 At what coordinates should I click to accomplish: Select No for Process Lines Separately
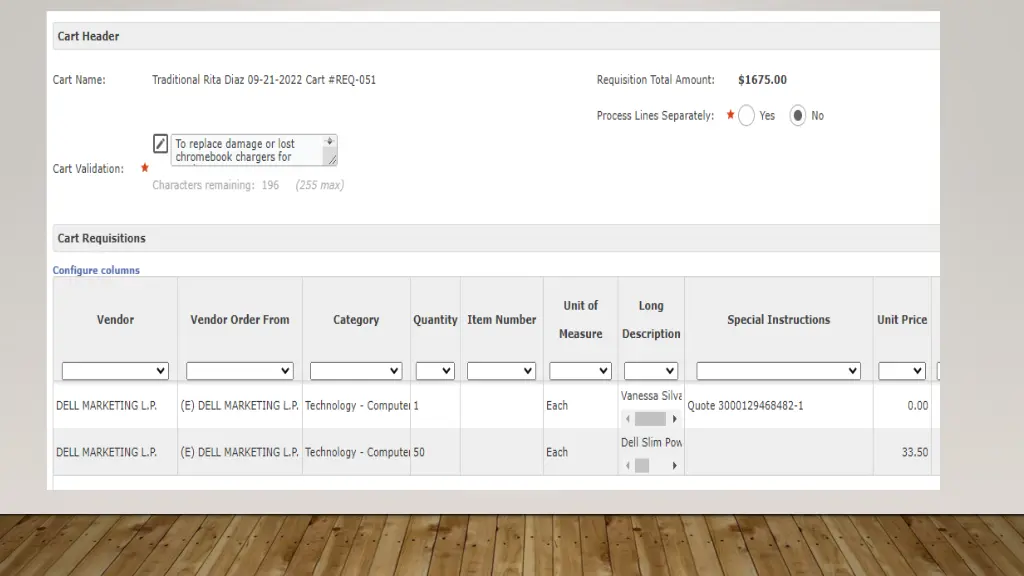[x=797, y=116]
